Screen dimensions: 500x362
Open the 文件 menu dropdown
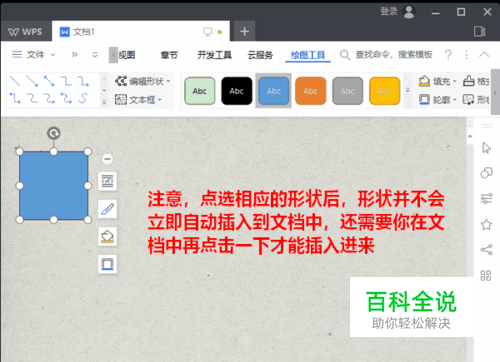pos(33,54)
